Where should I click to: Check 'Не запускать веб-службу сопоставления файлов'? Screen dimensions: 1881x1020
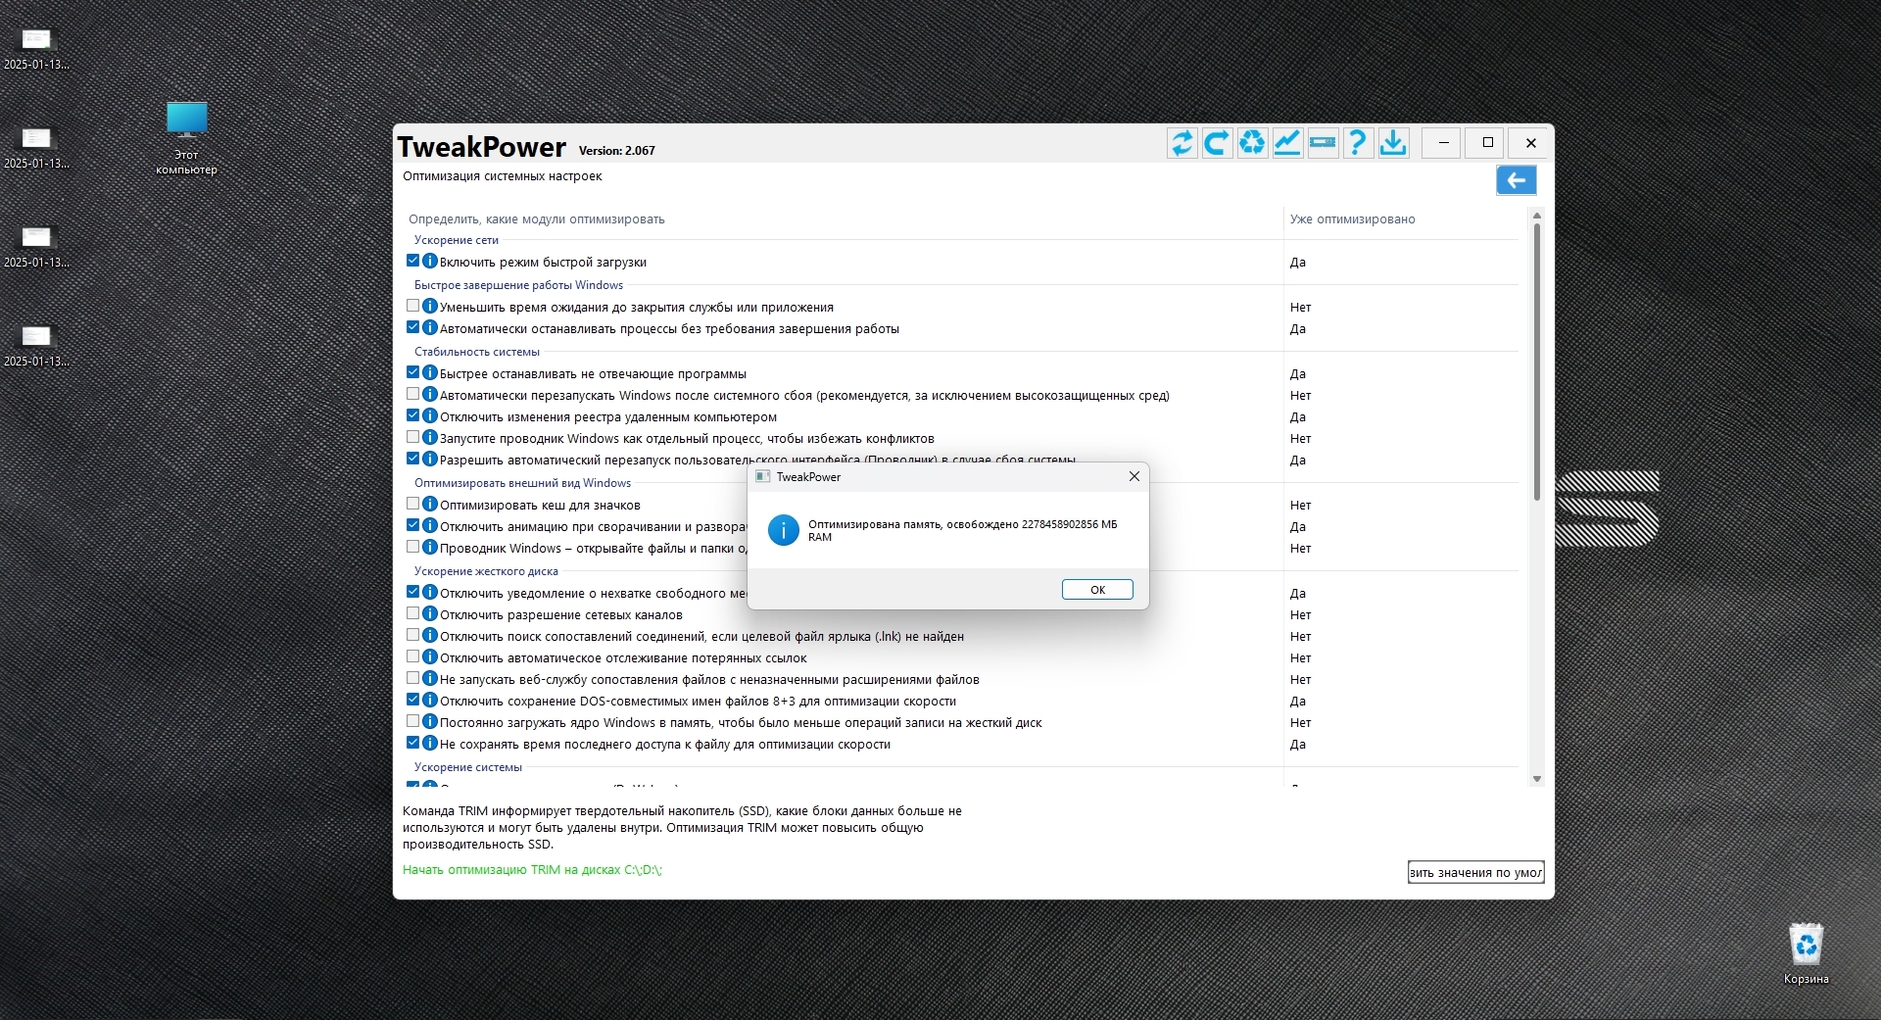413,679
